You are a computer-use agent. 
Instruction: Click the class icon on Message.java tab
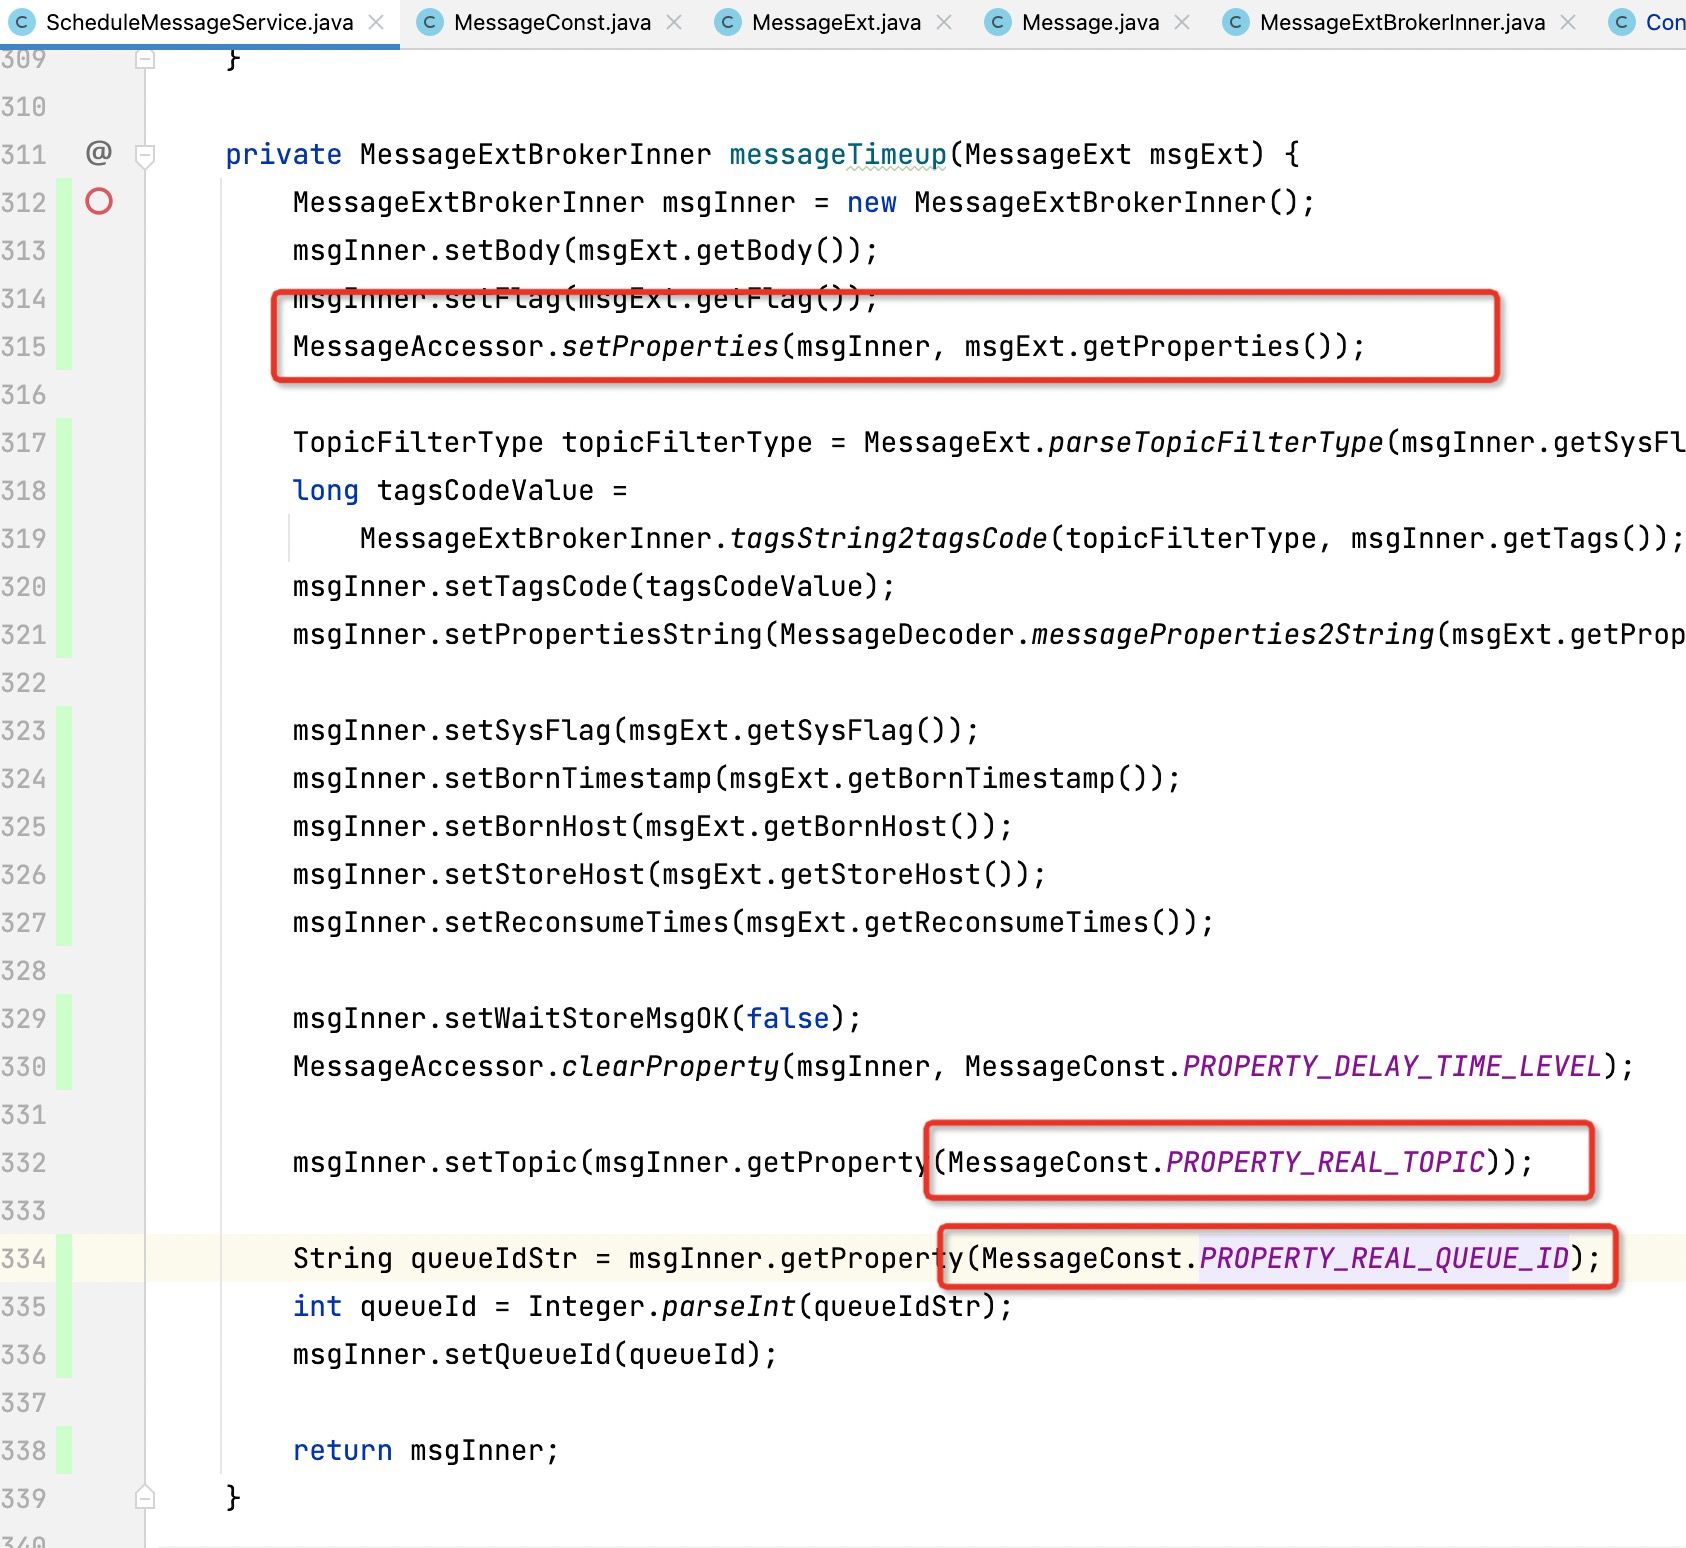997,21
